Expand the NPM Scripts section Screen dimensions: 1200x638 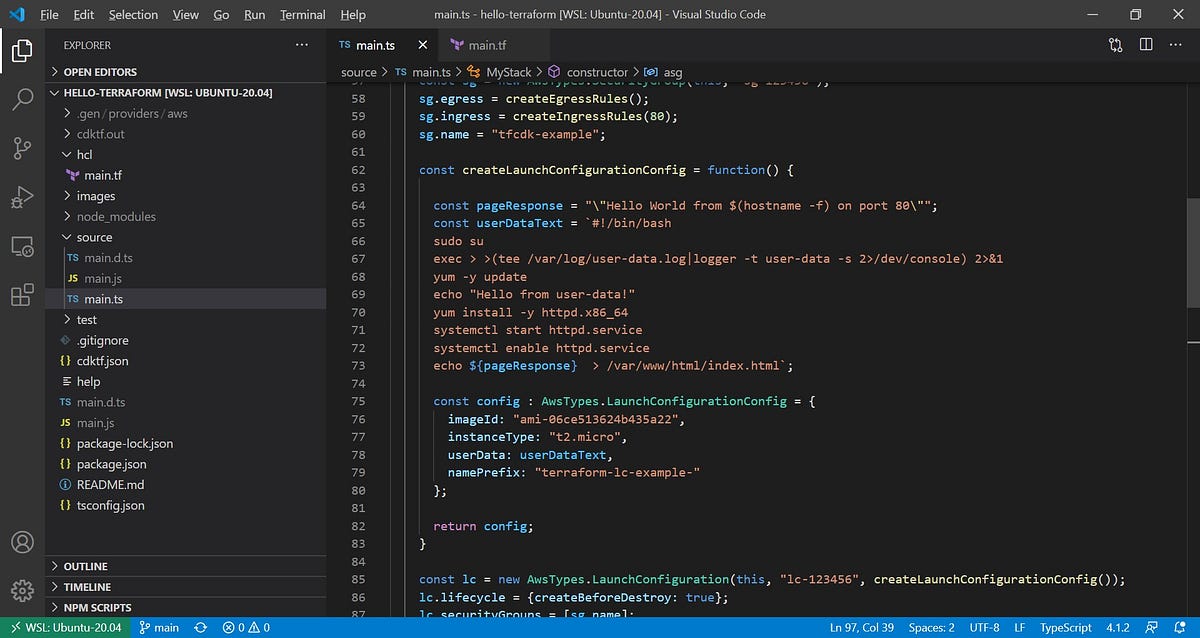point(186,608)
